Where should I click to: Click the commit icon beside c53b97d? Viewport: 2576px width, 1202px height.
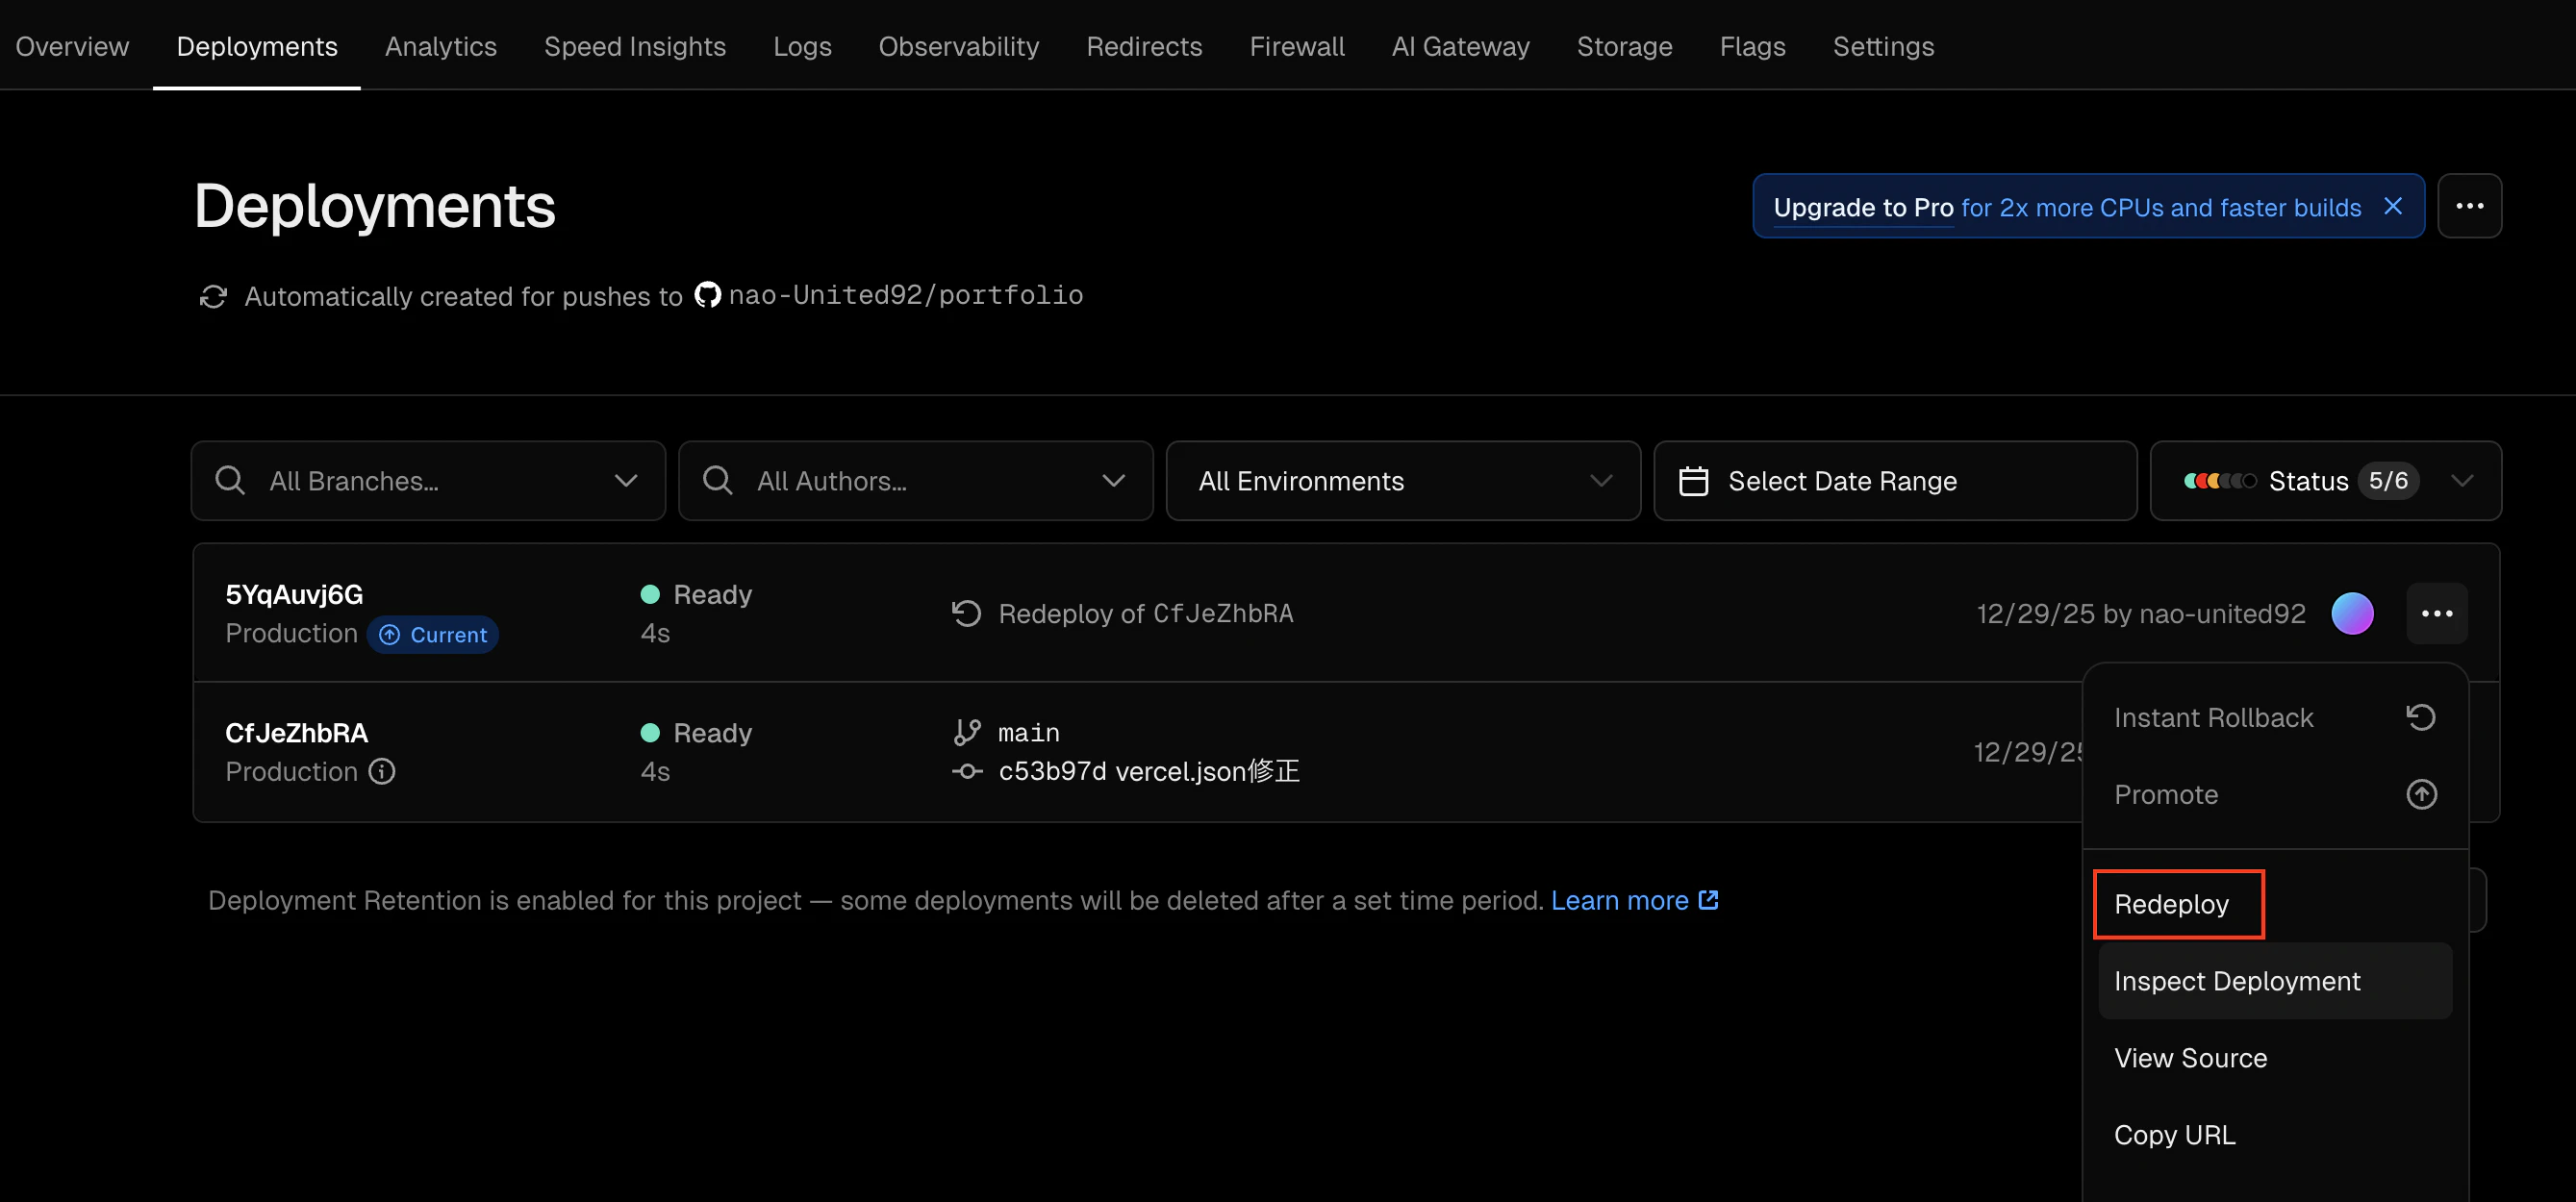pyautogui.click(x=967, y=771)
